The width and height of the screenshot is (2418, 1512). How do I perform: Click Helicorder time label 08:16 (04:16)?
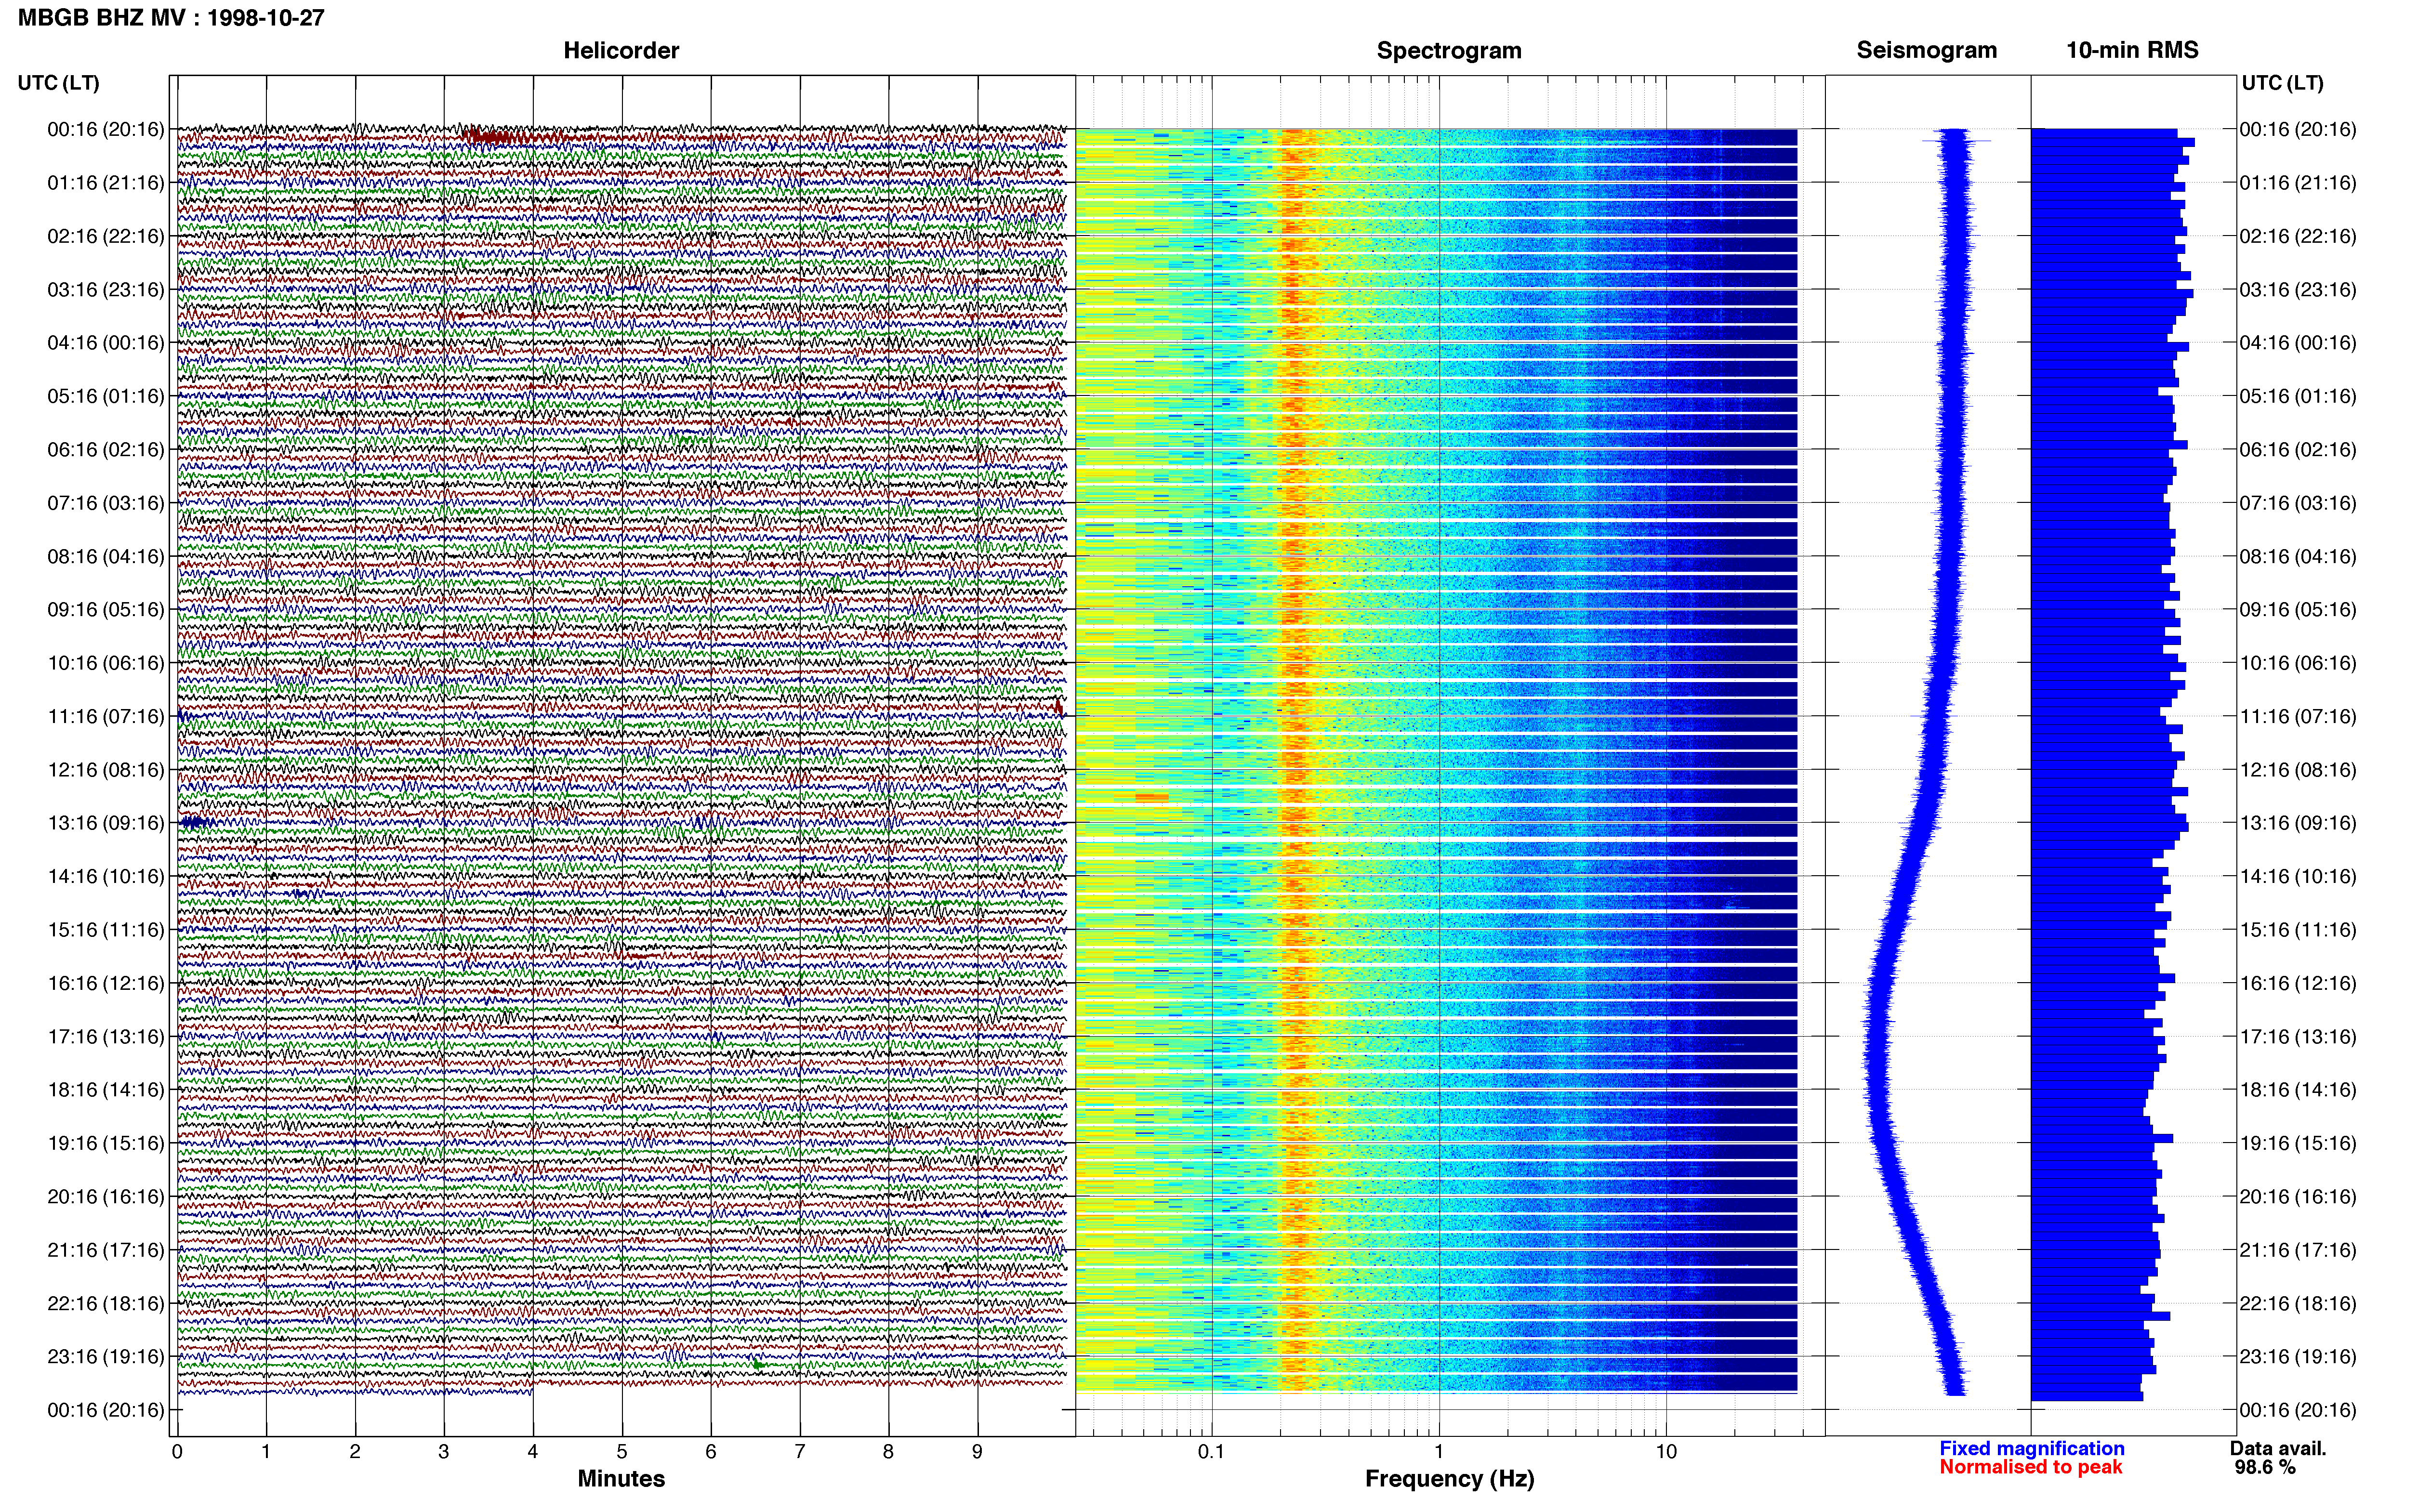pyautogui.click(x=106, y=556)
